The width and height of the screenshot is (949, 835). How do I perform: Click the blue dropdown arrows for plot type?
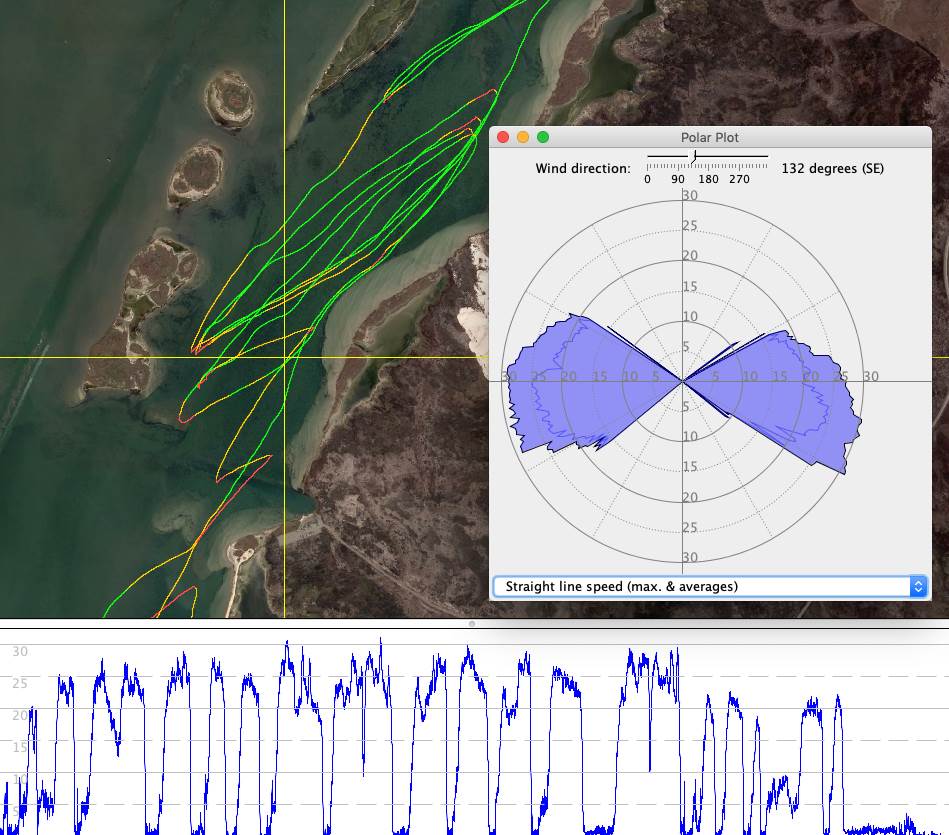pos(918,587)
